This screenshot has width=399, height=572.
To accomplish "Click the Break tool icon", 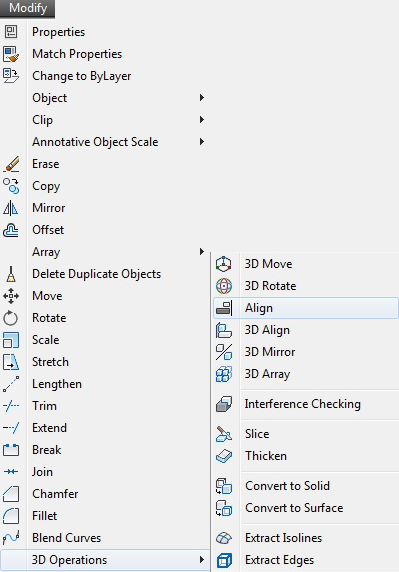I will click(11, 450).
